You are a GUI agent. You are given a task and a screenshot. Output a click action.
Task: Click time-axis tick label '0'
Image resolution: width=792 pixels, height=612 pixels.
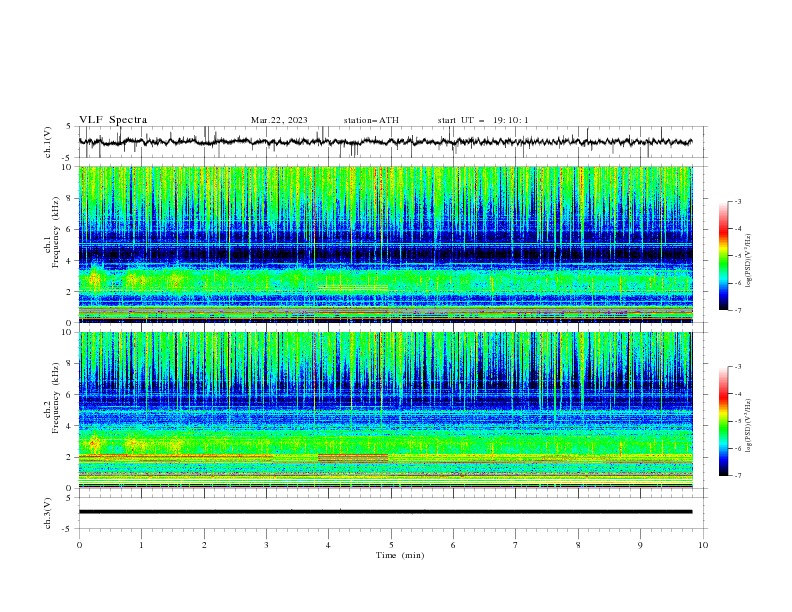(x=79, y=545)
